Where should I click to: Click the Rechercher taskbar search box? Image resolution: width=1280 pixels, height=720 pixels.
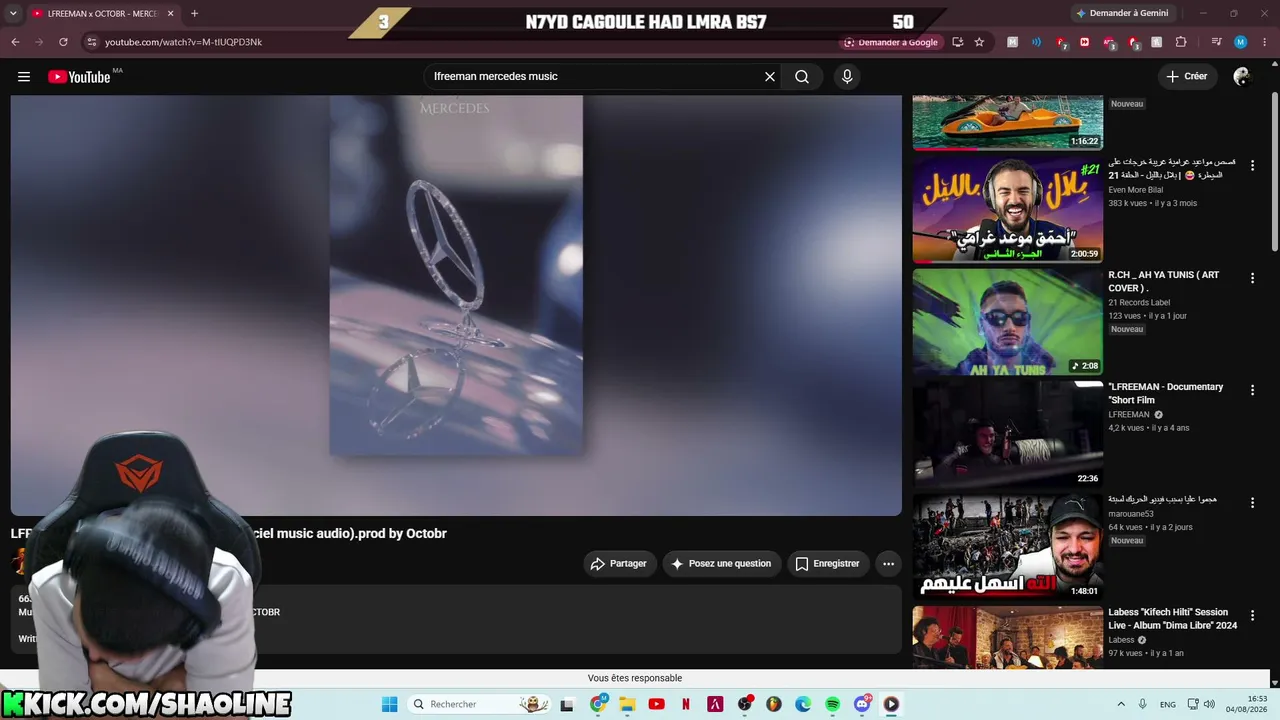tap(481, 704)
